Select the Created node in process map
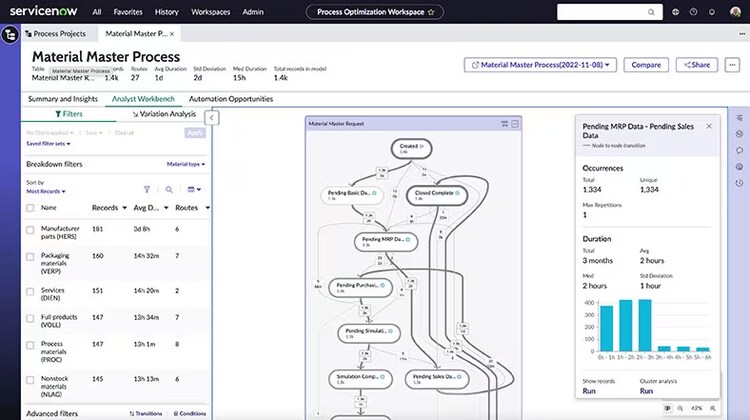 tap(411, 148)
